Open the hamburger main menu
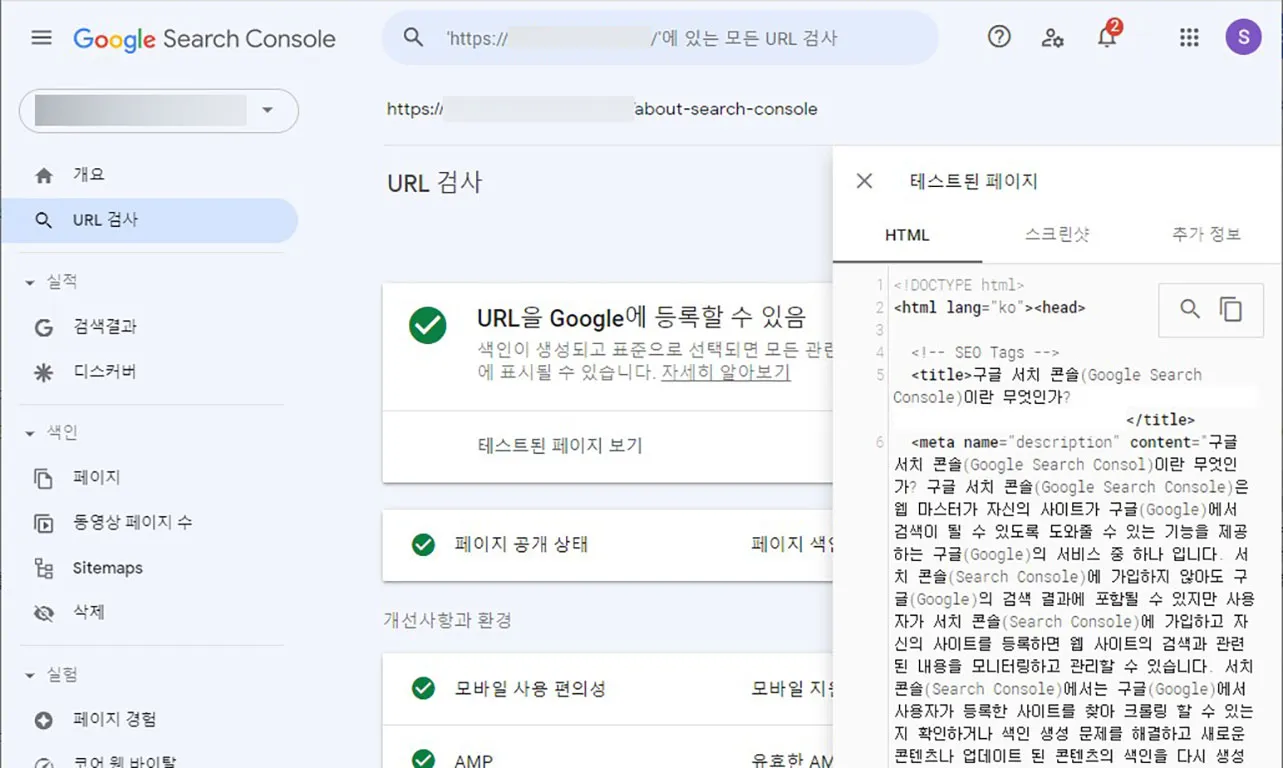This screenshot has width=1283, height=768. pyautogui.click(x=41, y=38)
